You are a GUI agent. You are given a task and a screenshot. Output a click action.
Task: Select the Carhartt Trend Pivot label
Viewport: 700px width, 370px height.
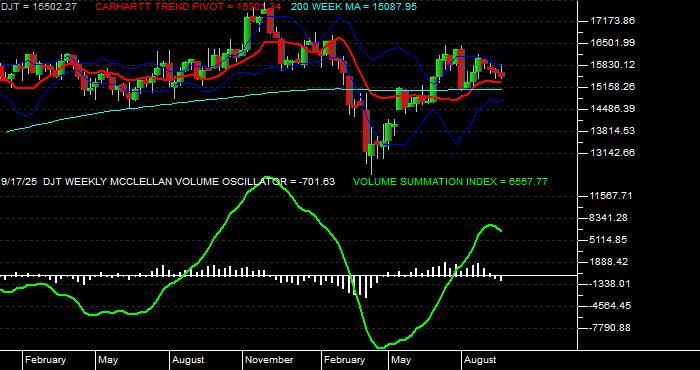pyautogui.click(x=189, y=7)
